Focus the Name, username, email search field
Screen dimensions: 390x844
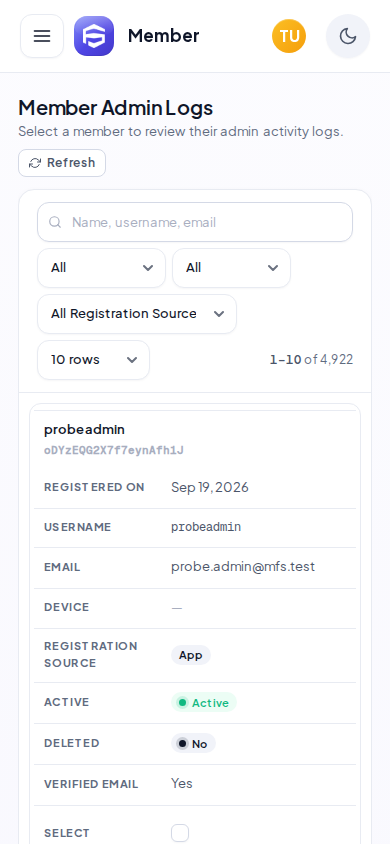195,222
